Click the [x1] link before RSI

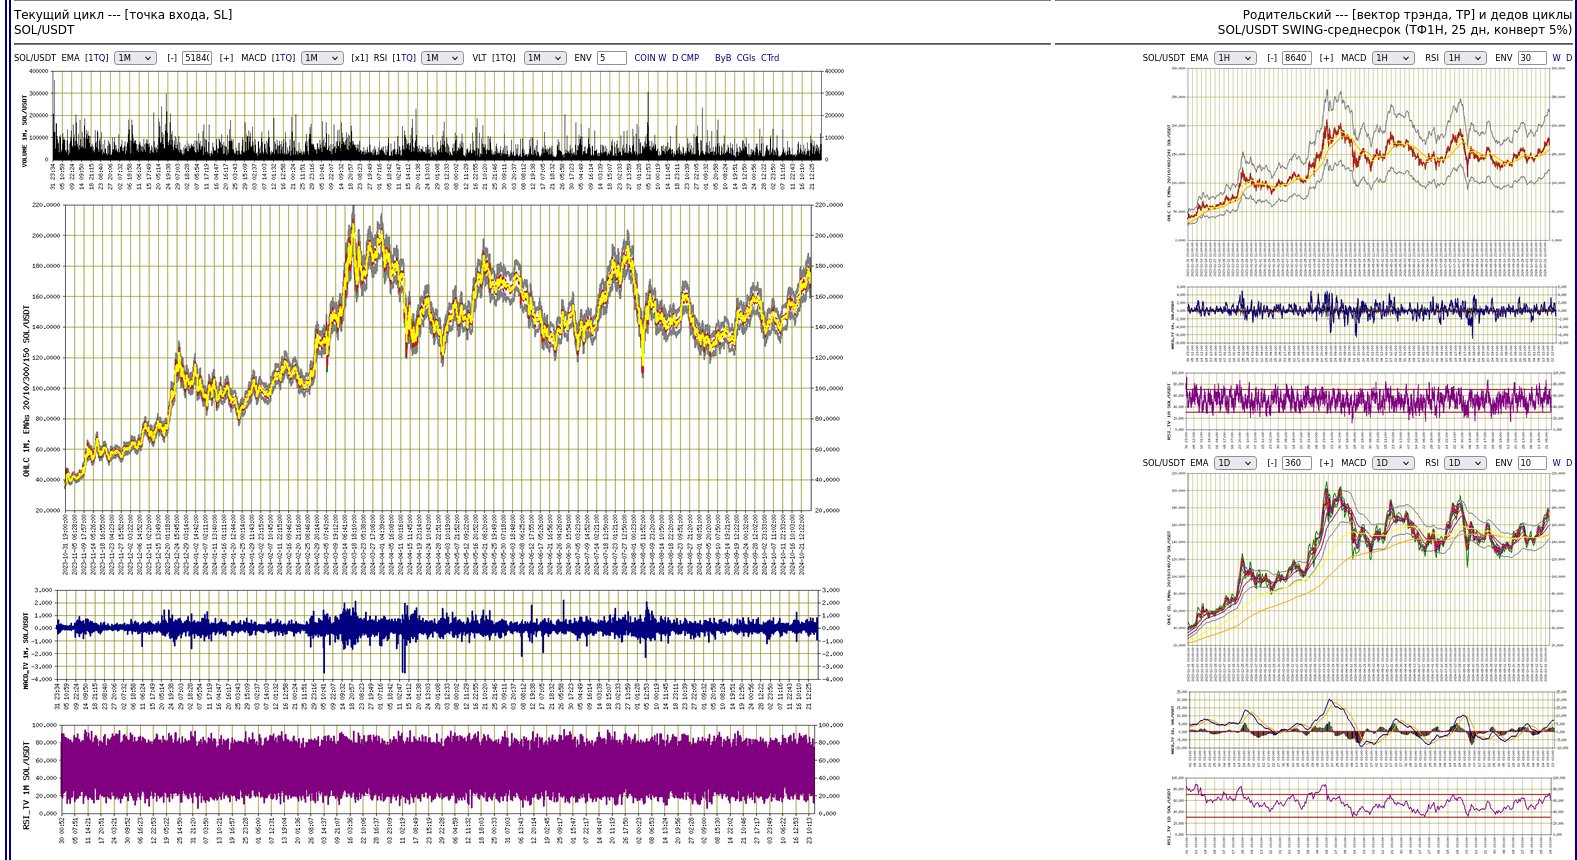(359, 58)
